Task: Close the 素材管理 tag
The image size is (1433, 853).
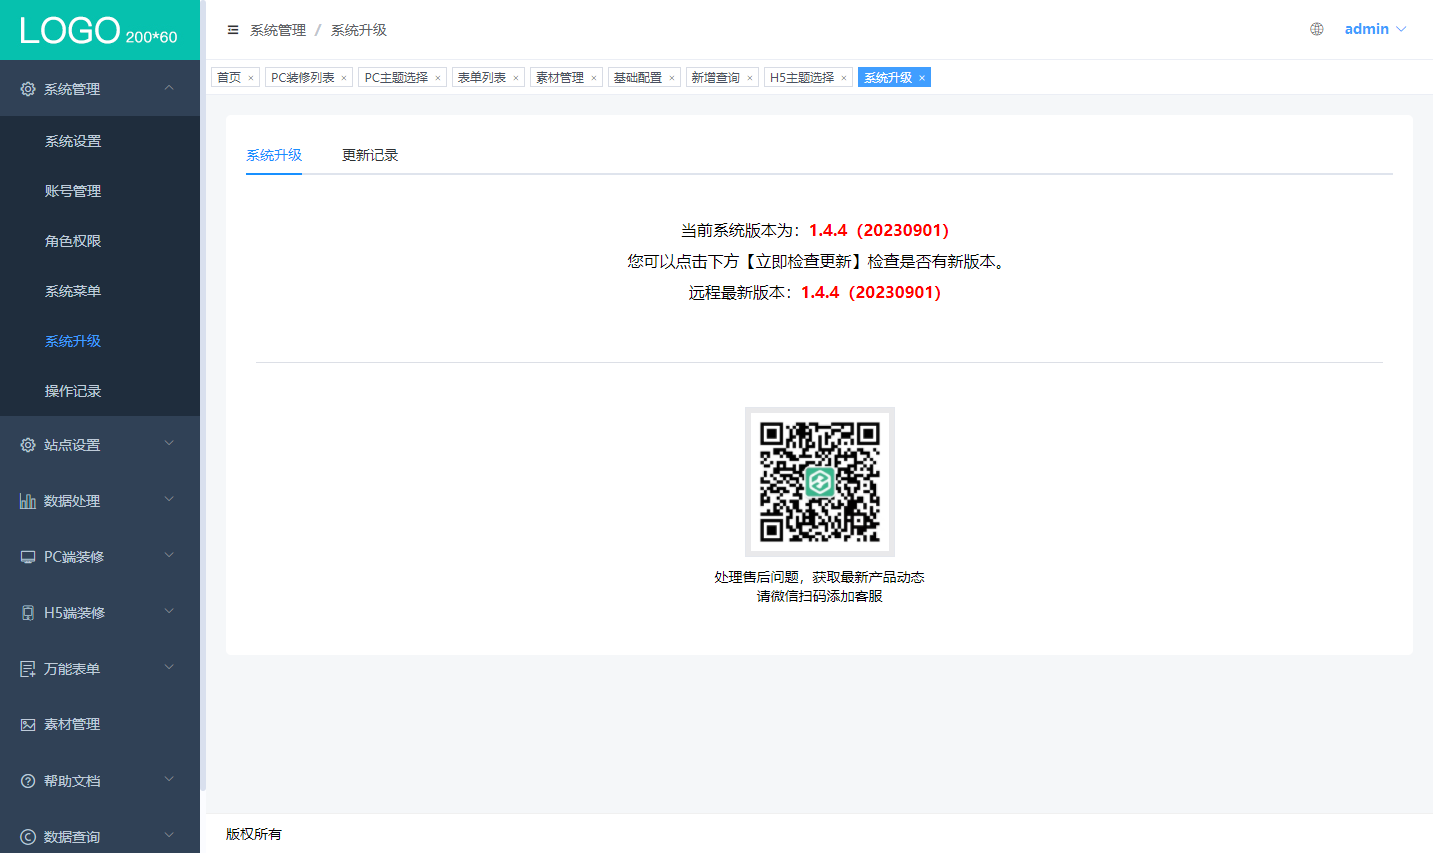Action: point(593,78)
